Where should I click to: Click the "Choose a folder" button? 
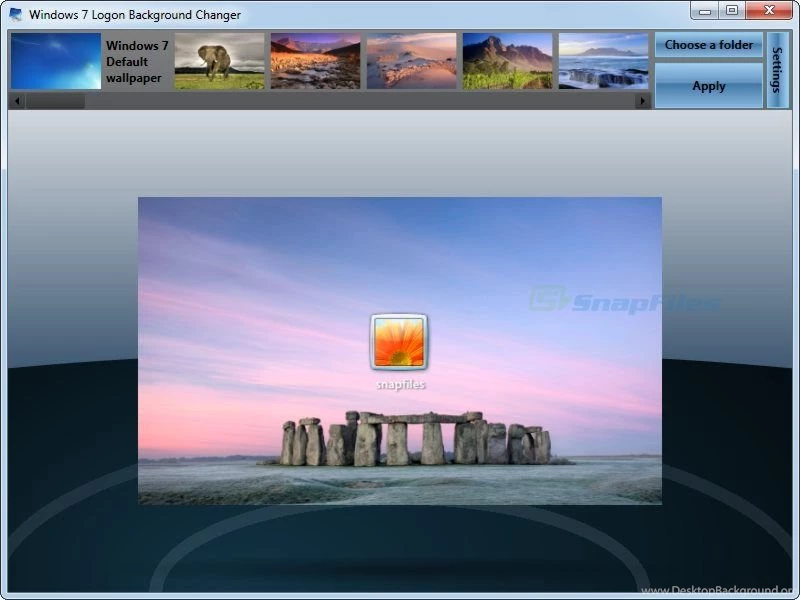(708, 45)
